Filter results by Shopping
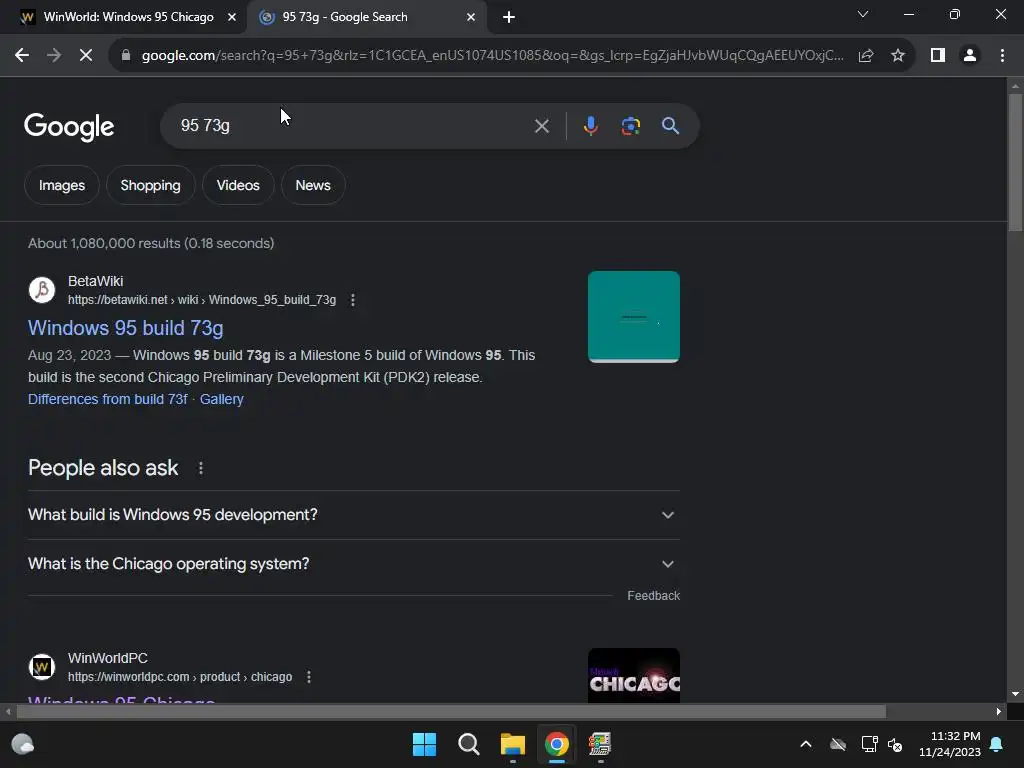The width and height of the screenshot is (1024, 768). coord(150,185)
